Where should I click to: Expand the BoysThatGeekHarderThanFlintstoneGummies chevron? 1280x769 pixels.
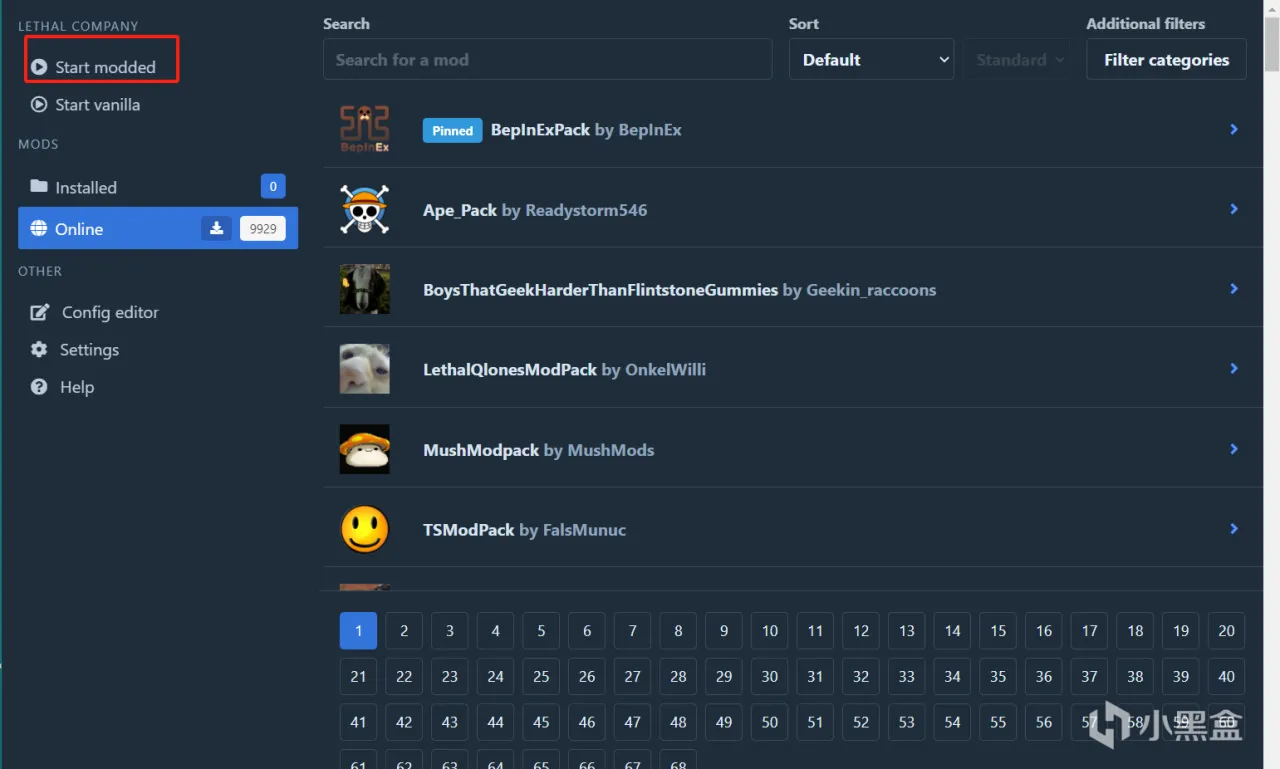[1234, 289]
